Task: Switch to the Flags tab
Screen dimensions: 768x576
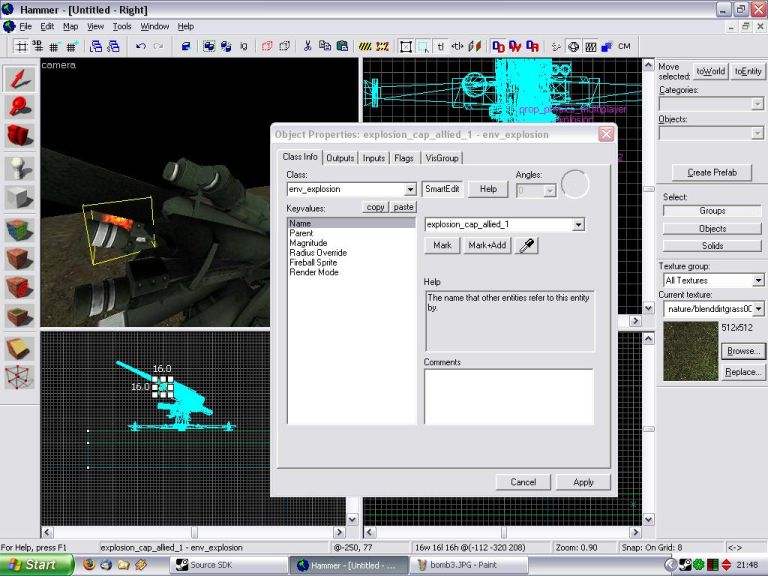Action: point(404,158)
